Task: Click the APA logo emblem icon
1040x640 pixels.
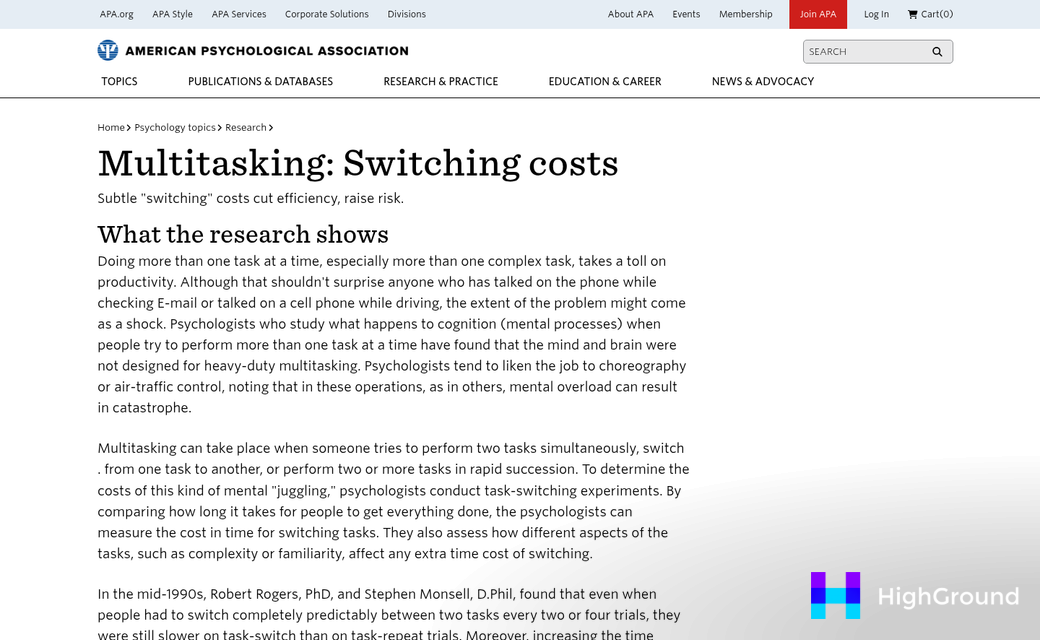Action: [107, 50]
